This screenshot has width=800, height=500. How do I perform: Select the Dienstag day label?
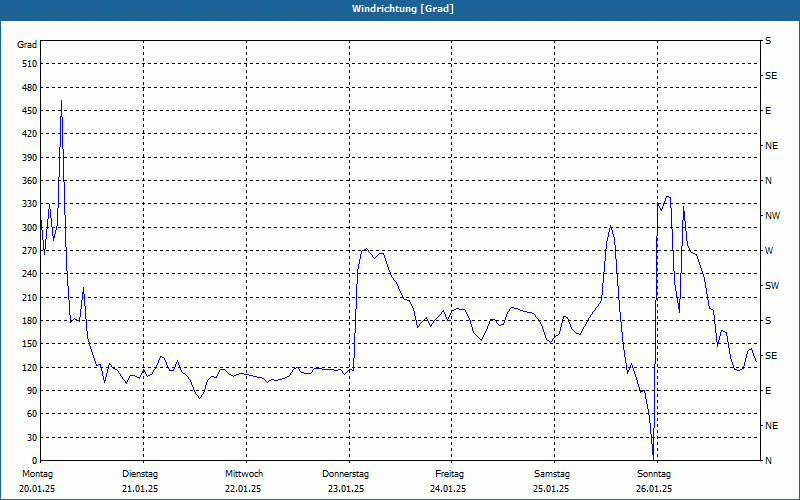[x=140, y=474]
